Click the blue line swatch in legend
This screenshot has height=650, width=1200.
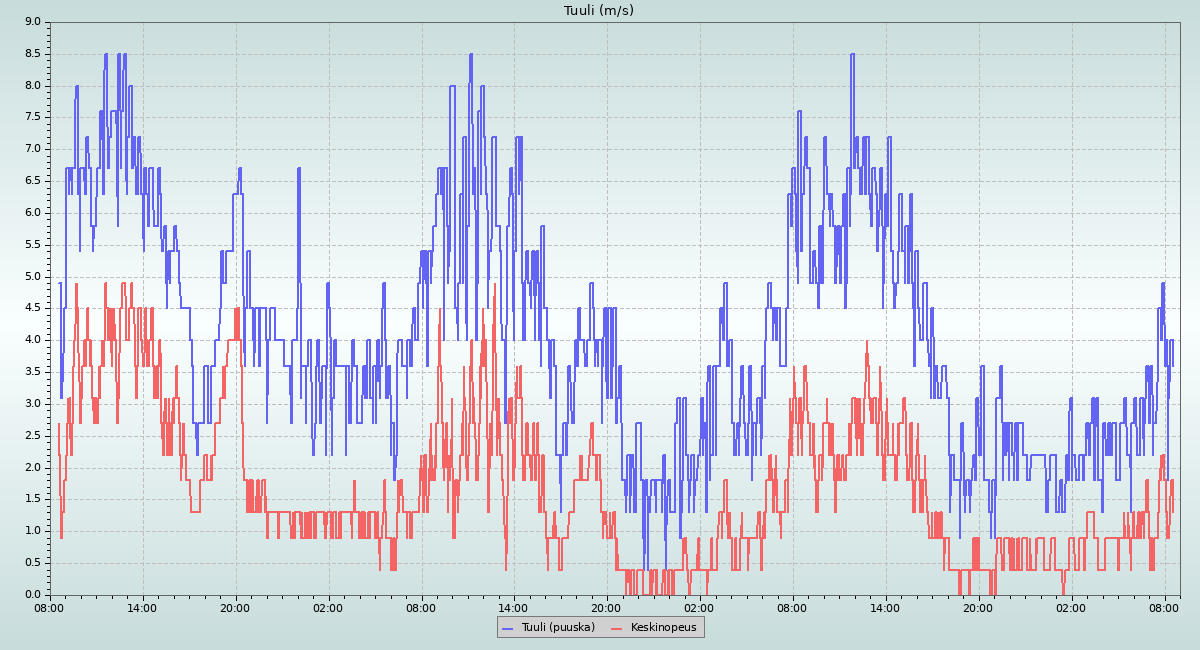pyautogui.click(x=507, y=627)
